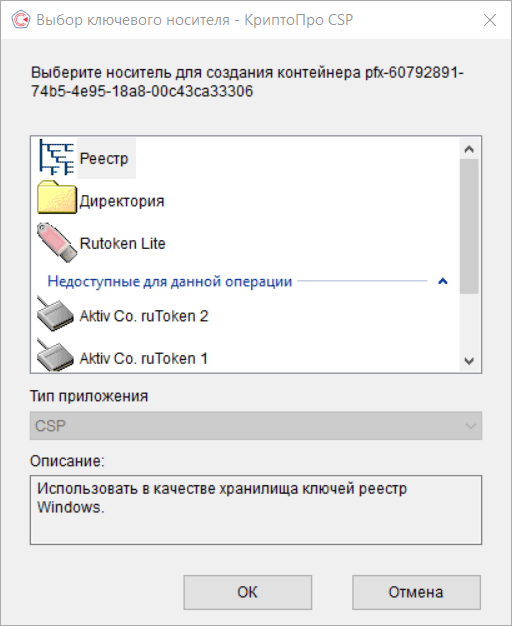Click the carrier list scroll-up arrow

469,149
